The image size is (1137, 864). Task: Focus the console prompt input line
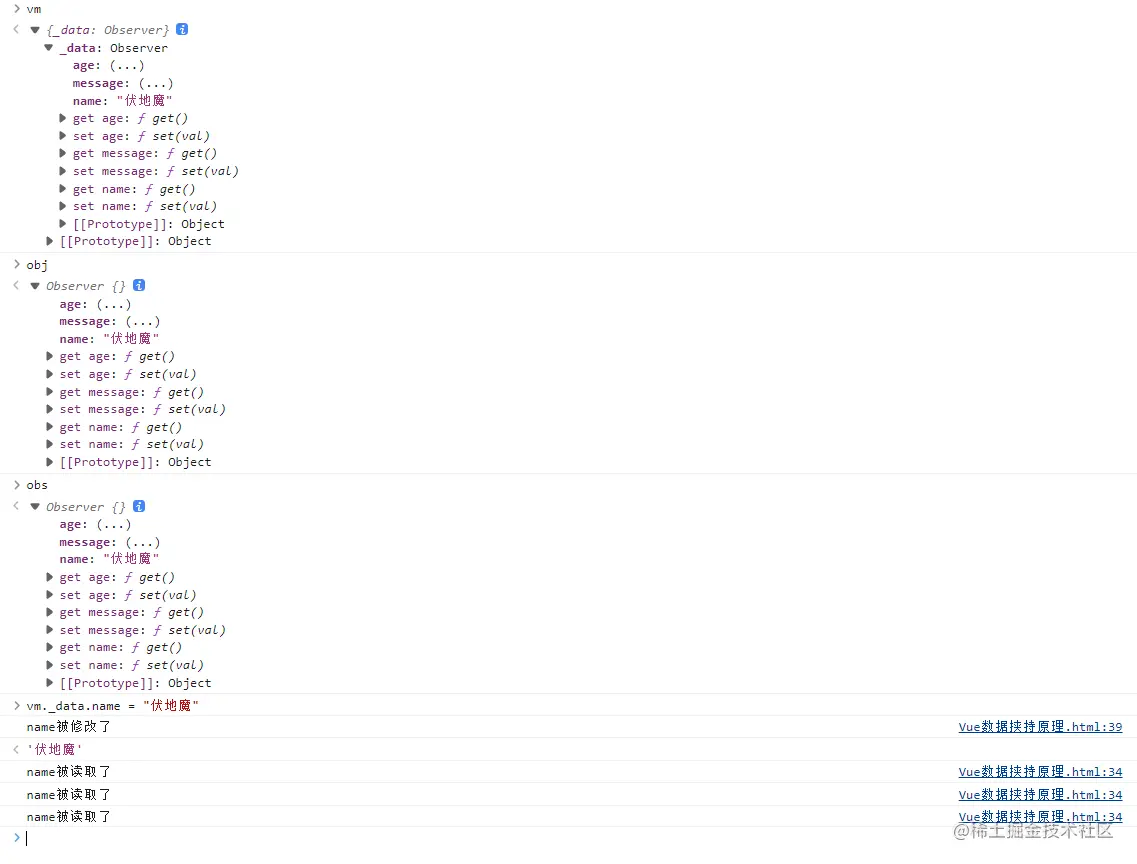coord(580,838)
